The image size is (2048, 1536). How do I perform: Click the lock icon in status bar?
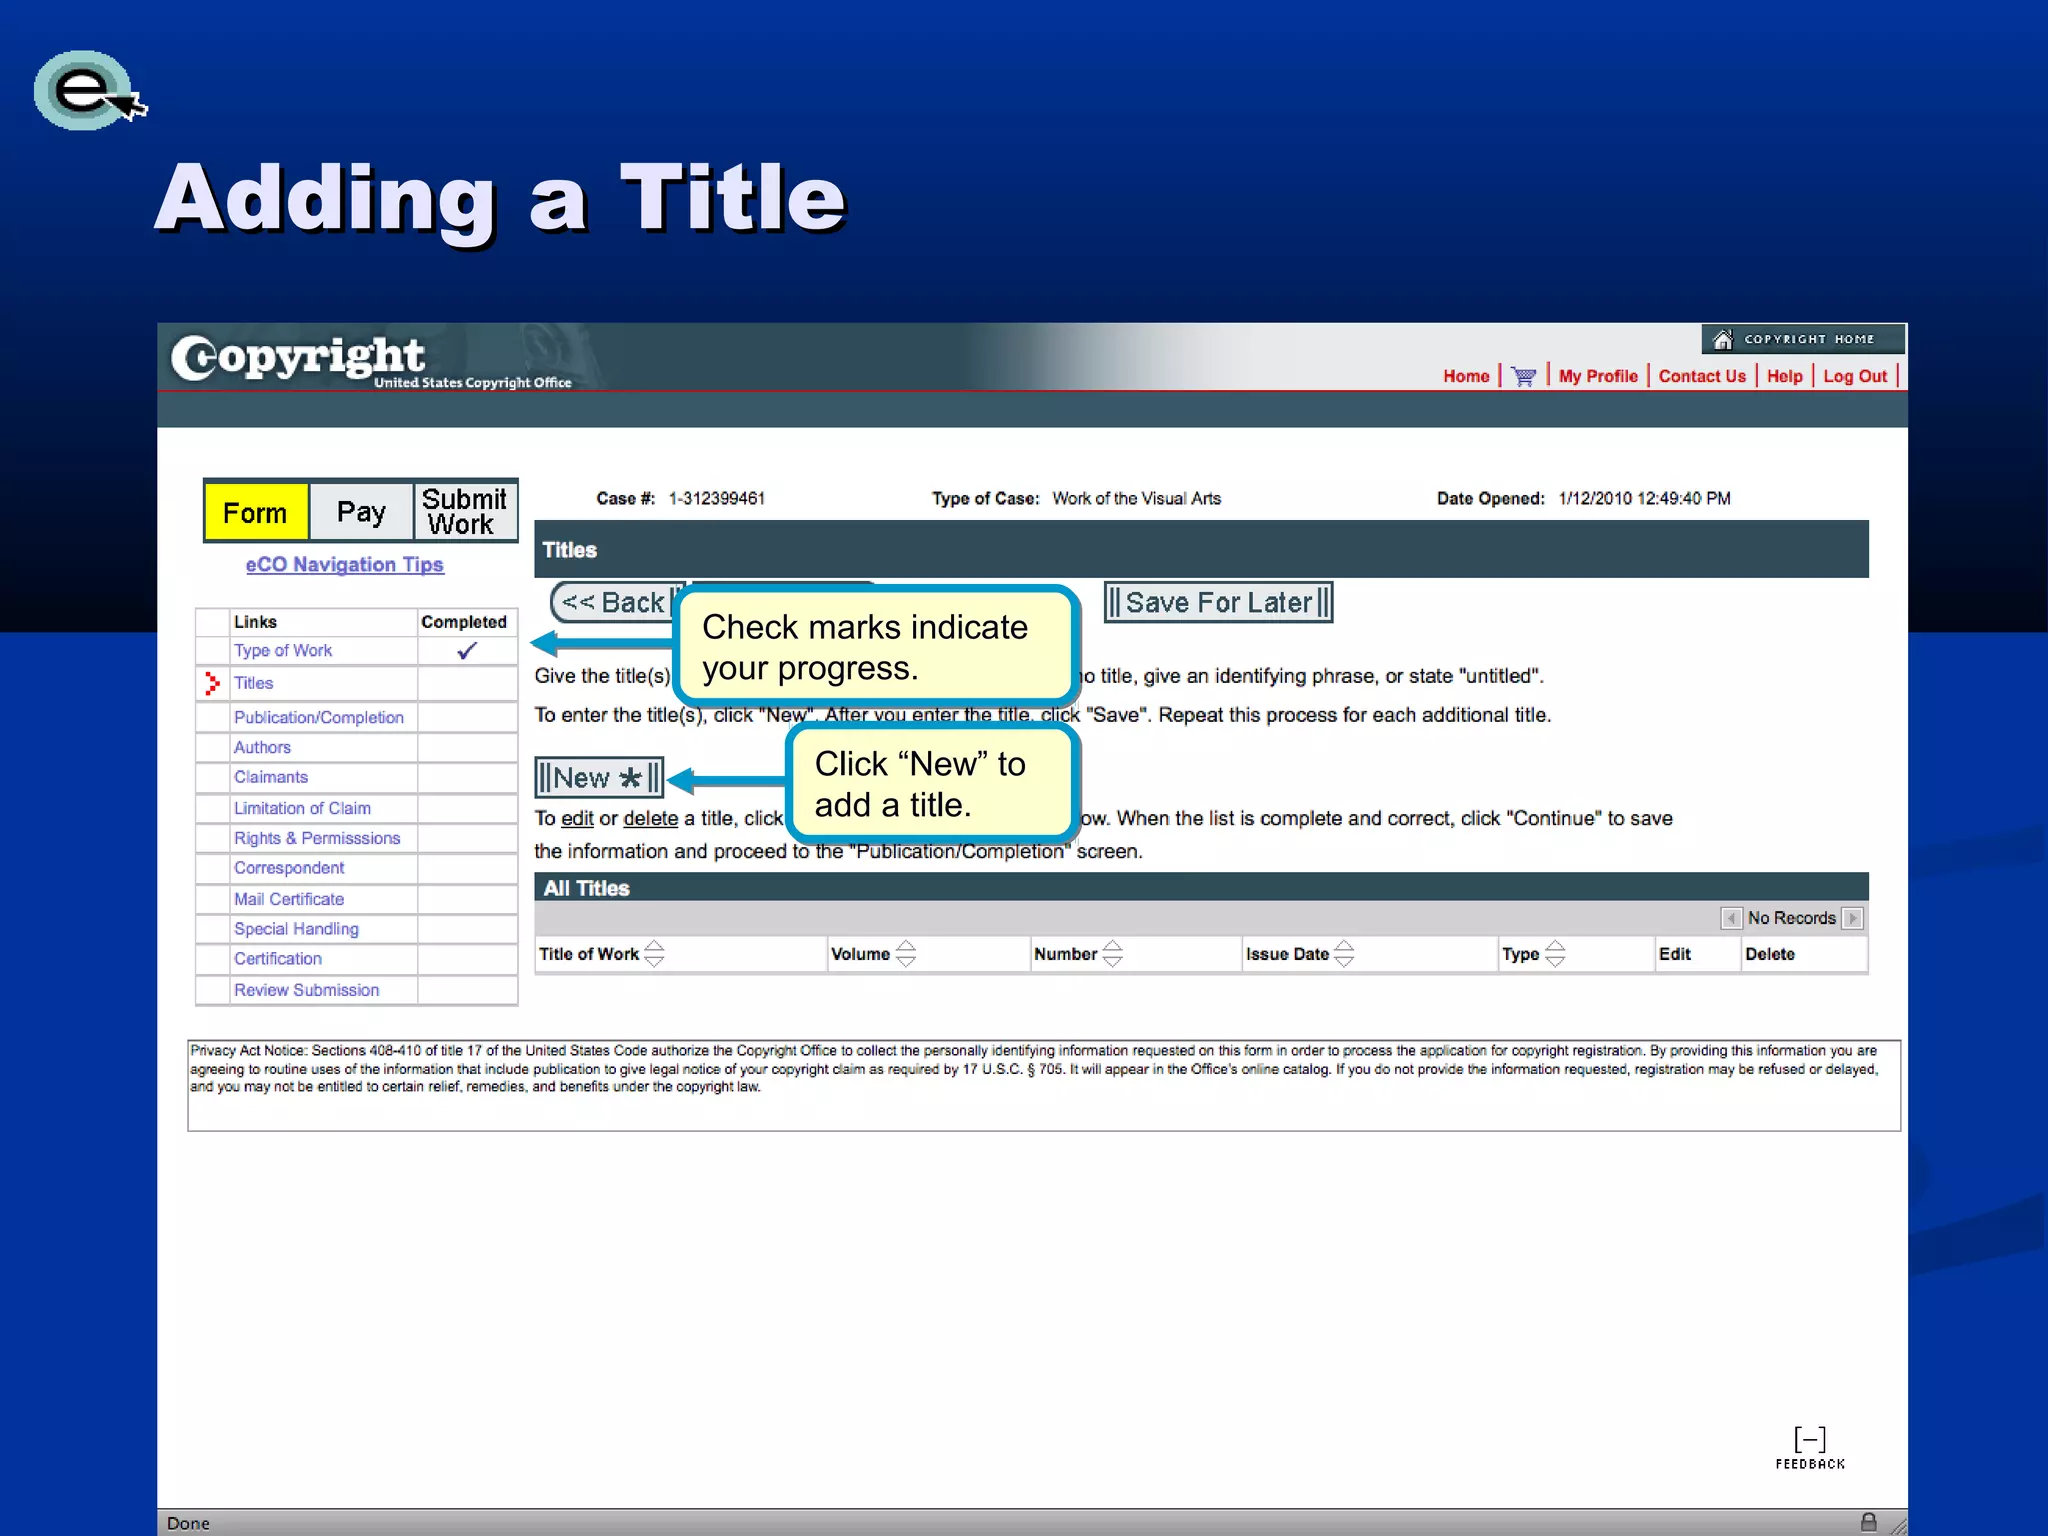[1868, 1522]
